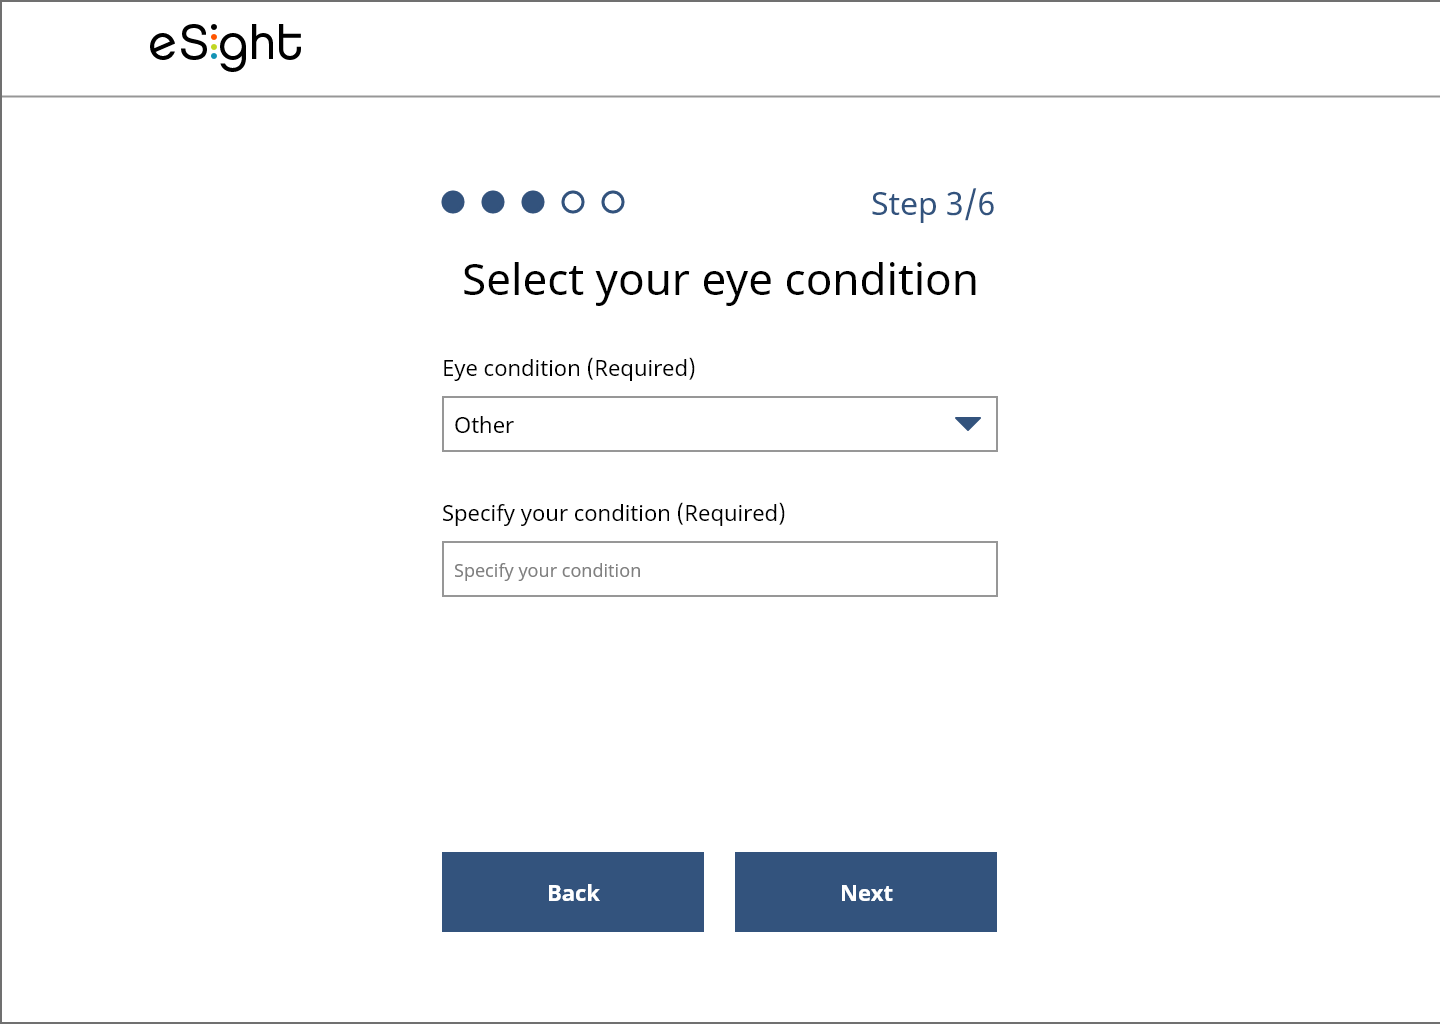This screenshot has width=1440, height=1024.
Task: Click the 'Specify your condition (Required)' label
Action: pyautogui.click(x=614, y=513)
